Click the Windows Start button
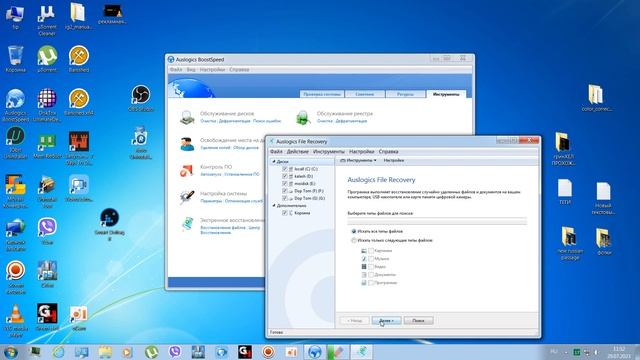640x360 pixels. point(11,352)
